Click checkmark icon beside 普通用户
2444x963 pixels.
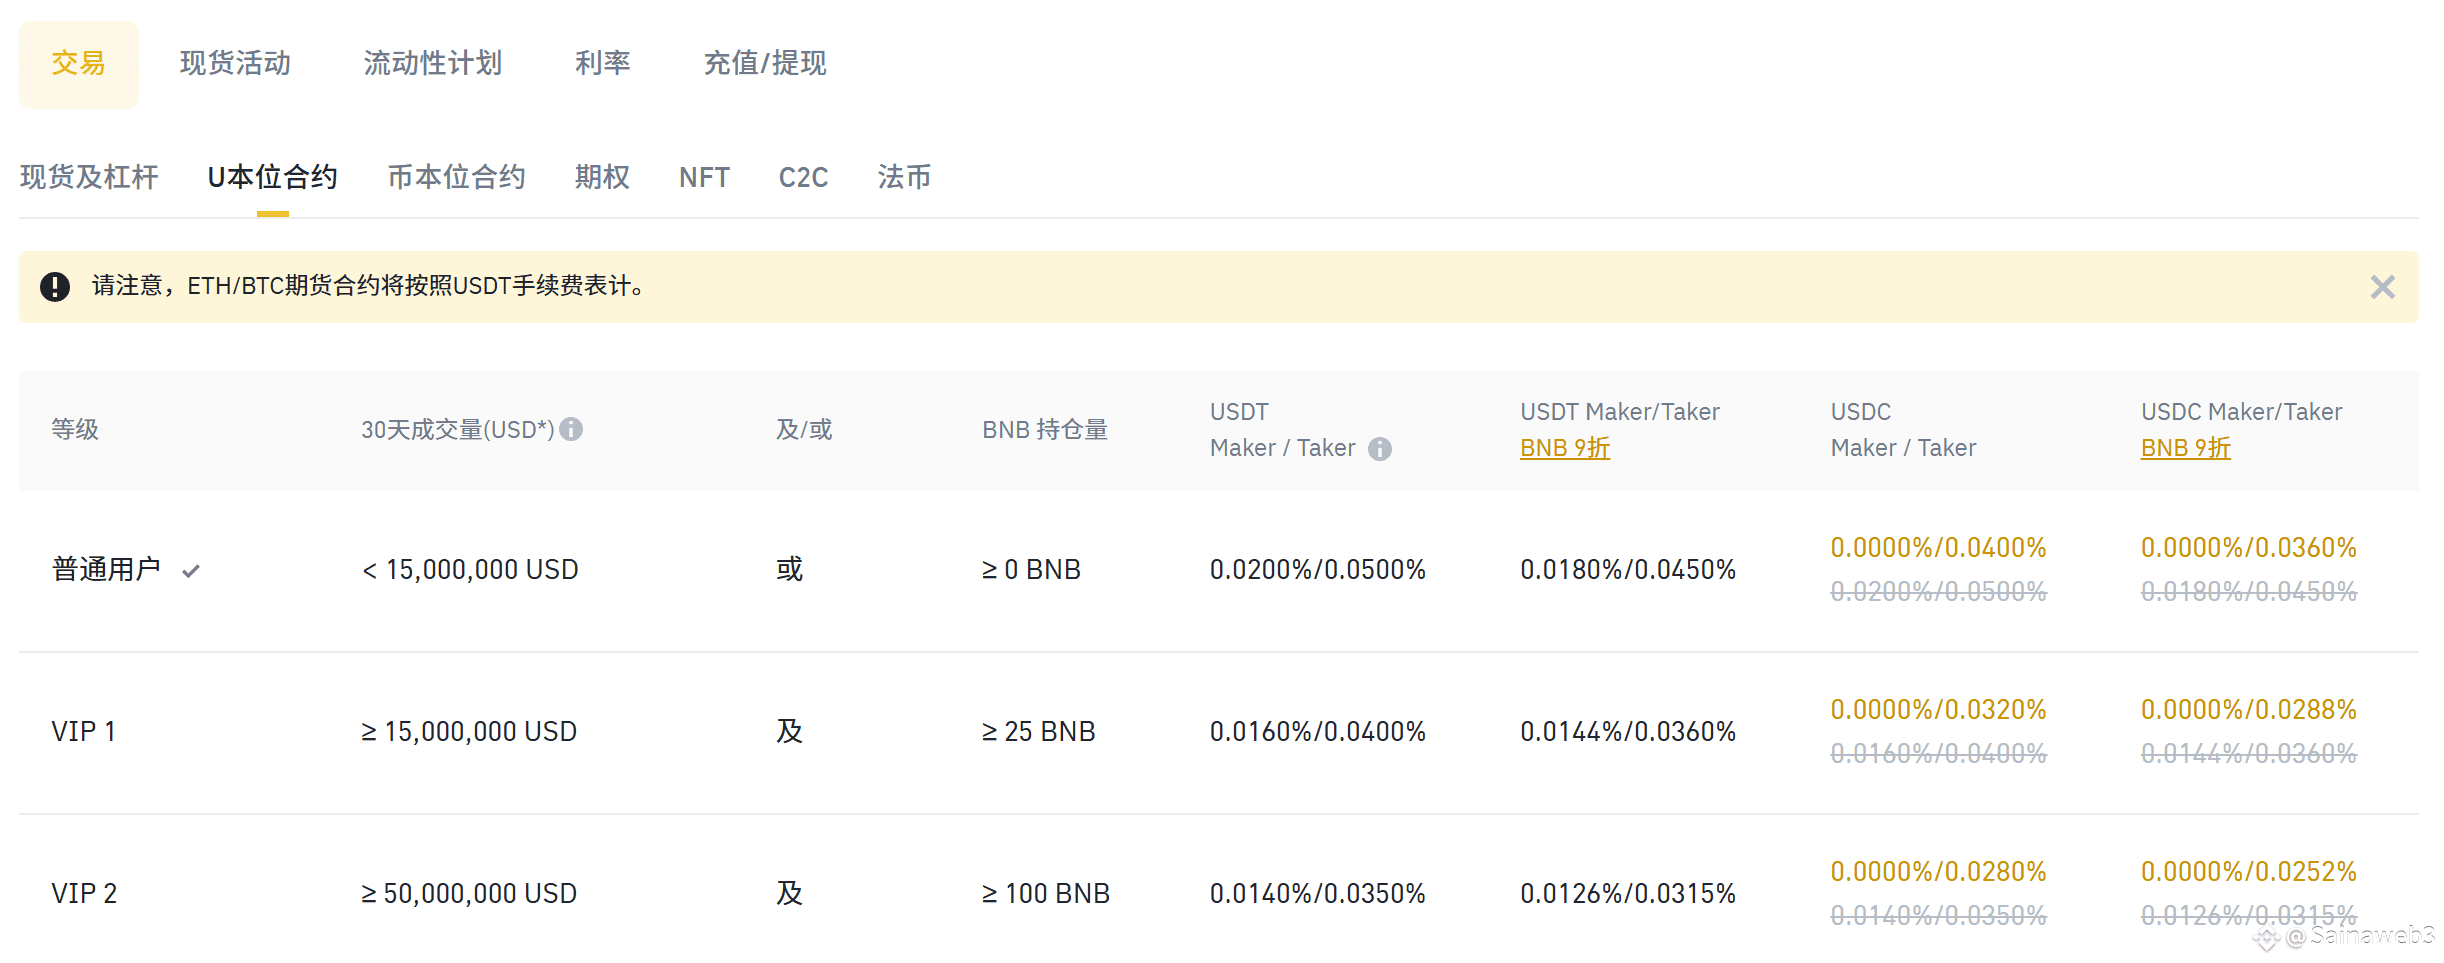pyautogui.click(x=191, y=571)
